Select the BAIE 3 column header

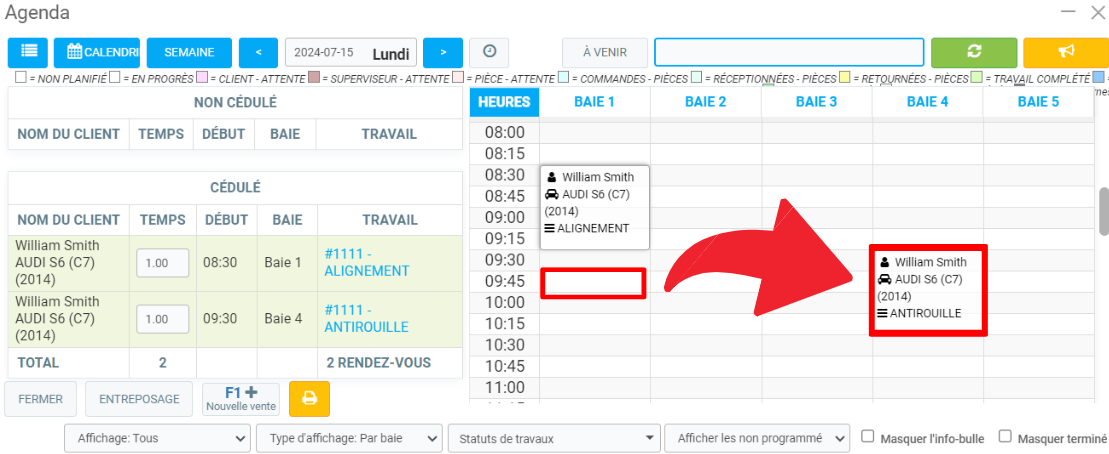pyautogui.click(x=816, y=101)
